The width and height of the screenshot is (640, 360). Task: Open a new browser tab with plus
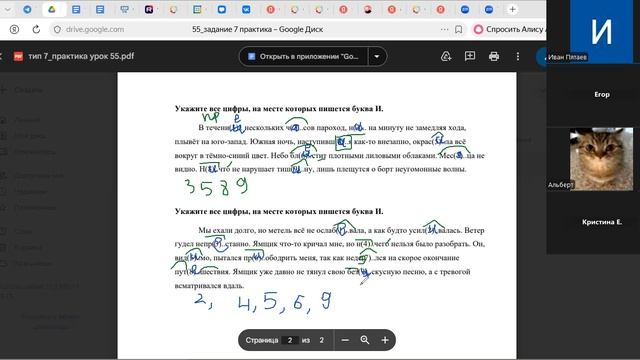[x=512, y=9]
